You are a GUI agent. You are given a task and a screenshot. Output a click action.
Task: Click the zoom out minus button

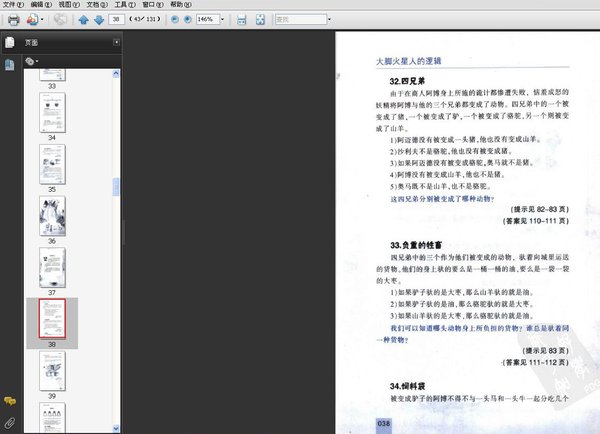(175, 19)
